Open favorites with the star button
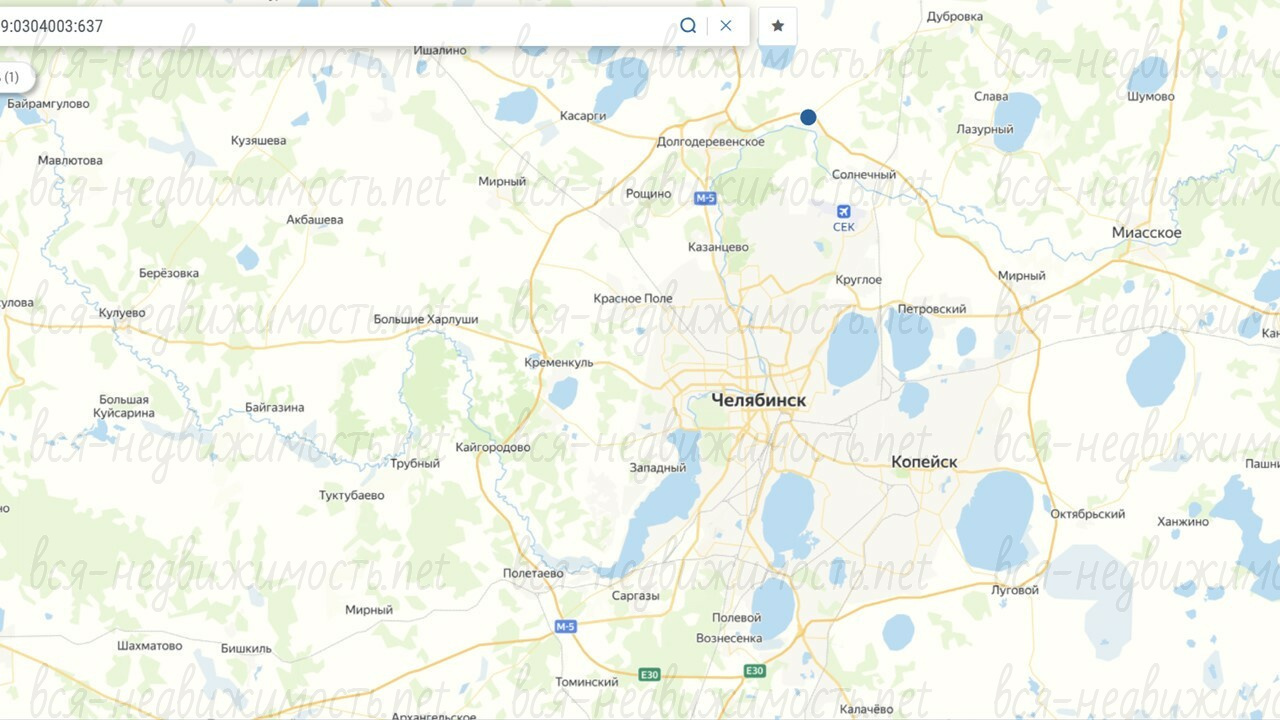The image size is (1280, 720). (777, 26)
